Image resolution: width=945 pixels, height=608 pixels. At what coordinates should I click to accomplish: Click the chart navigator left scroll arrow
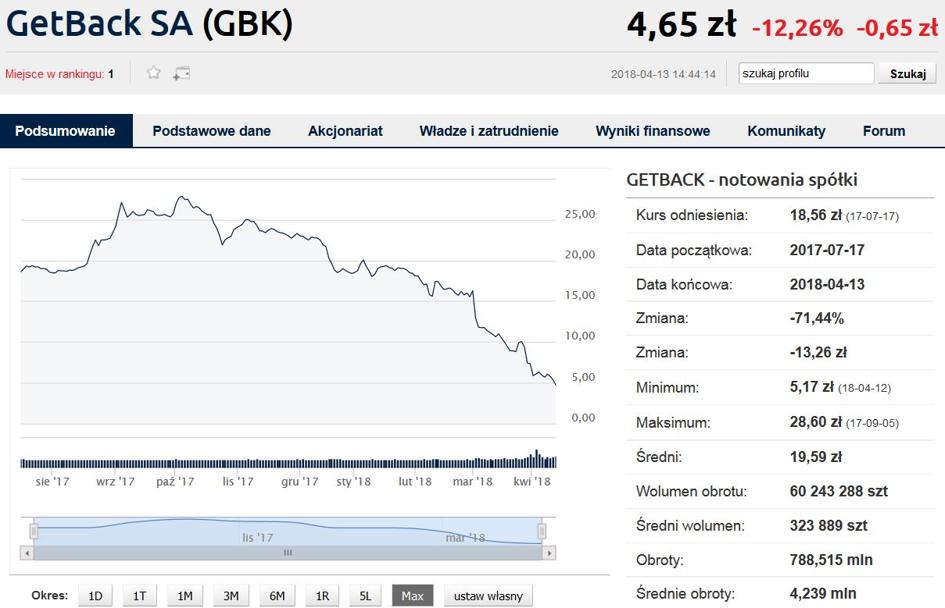(27, 553)
